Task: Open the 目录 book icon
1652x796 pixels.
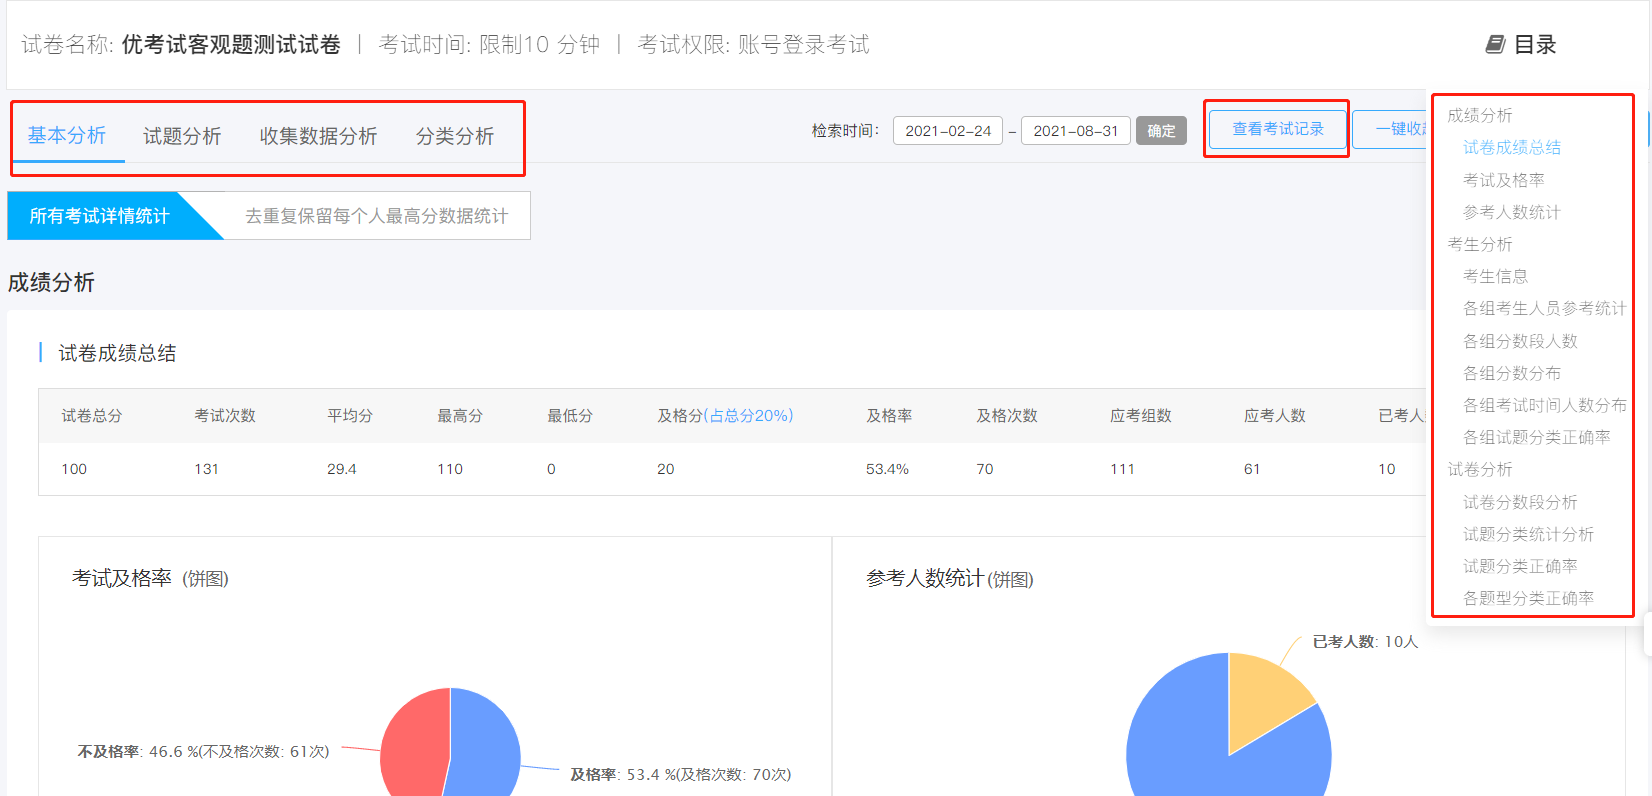Action: click(1495, 44)
